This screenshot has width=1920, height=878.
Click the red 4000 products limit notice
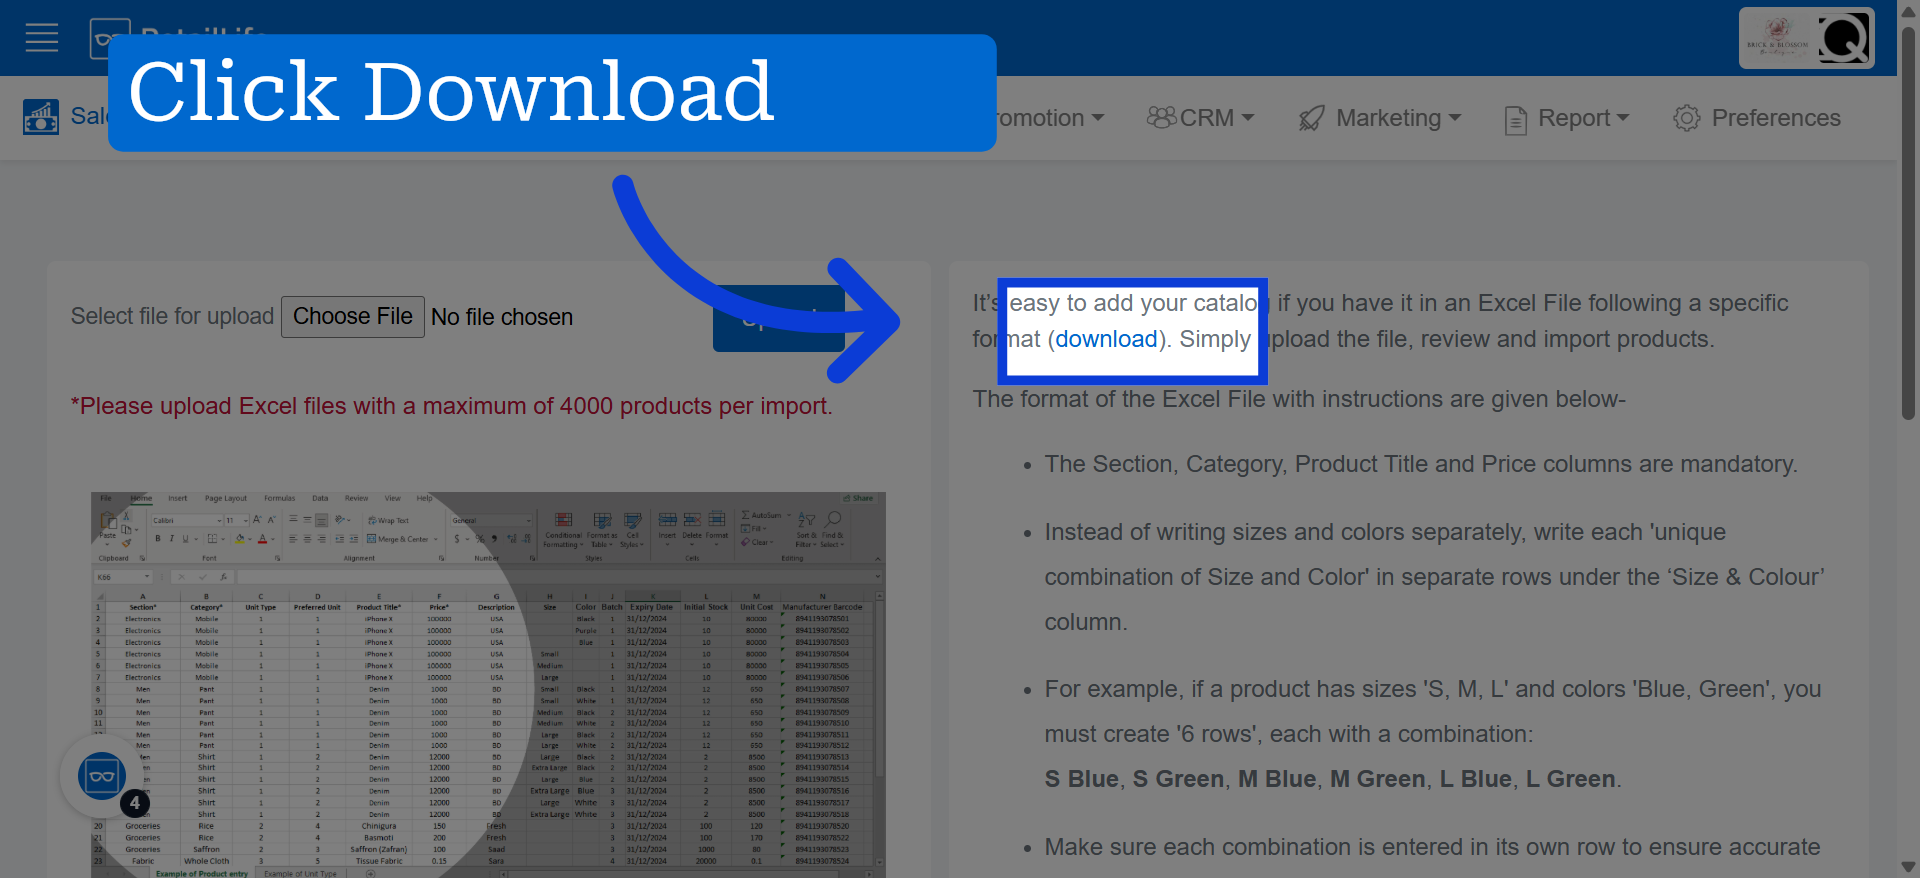(x=451, y=406)
